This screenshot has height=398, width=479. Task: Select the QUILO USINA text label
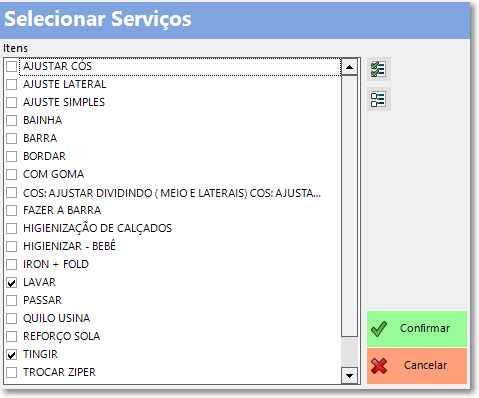(x=57, y=318)
